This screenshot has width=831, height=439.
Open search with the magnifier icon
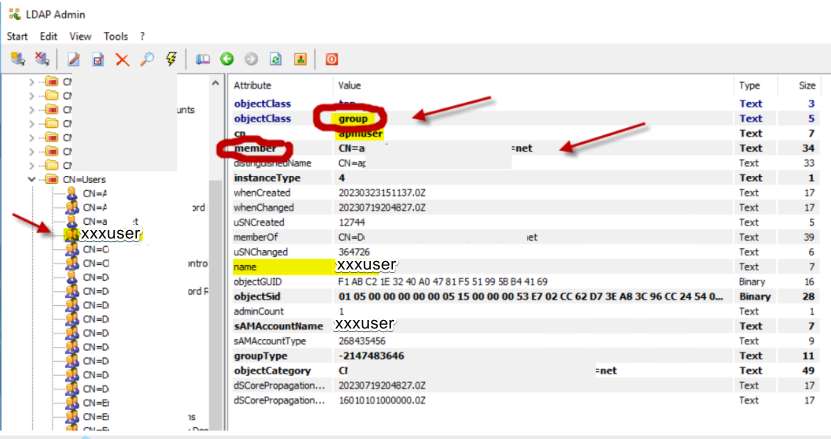[x=147, y=59]
